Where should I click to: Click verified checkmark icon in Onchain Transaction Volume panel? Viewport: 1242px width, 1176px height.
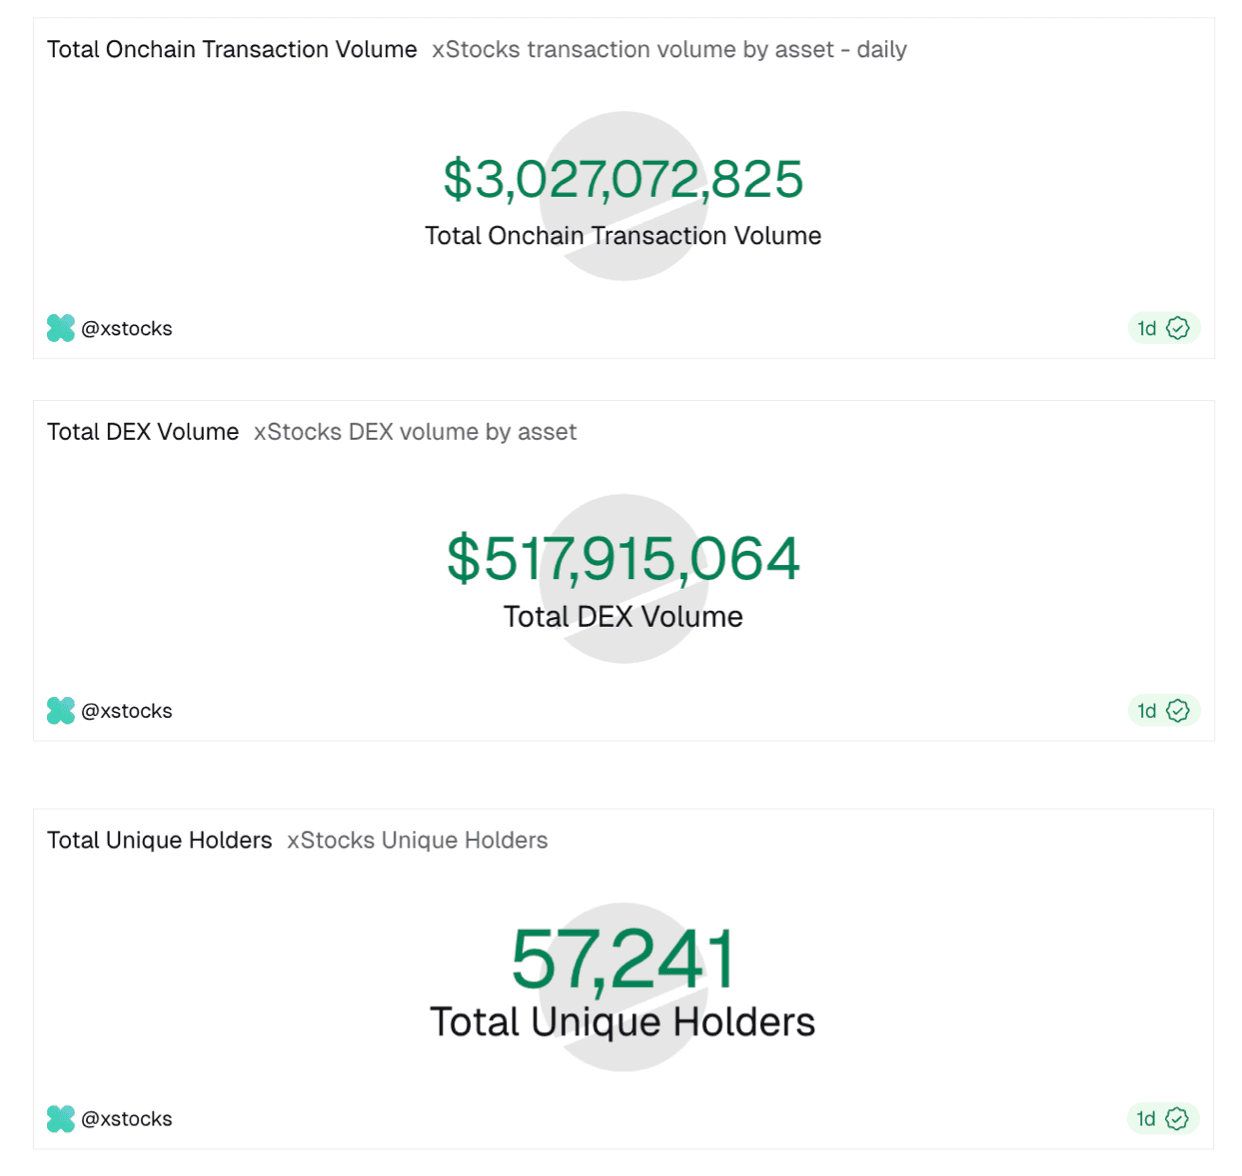pyautogui.click(x=1178, y=328)
